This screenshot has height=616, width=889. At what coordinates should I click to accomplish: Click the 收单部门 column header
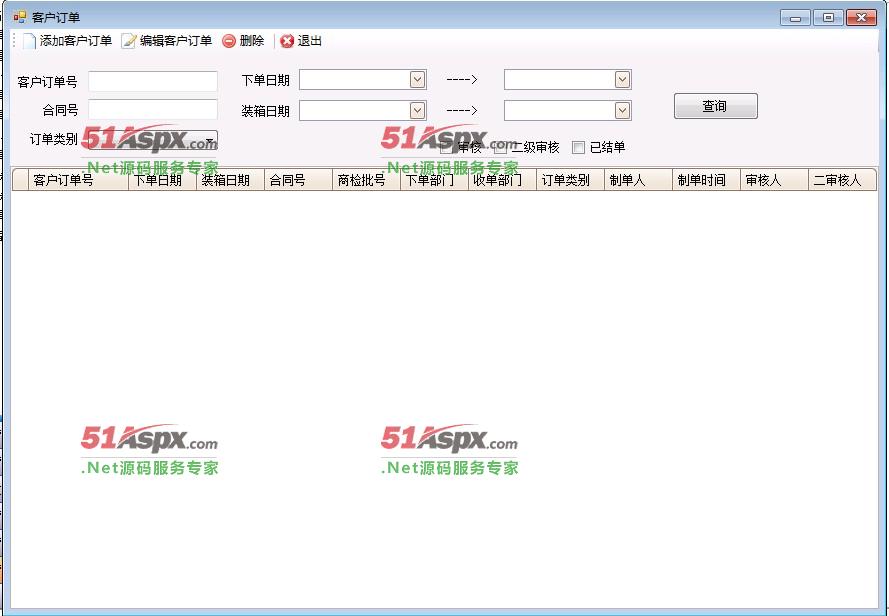click(503, 180)
